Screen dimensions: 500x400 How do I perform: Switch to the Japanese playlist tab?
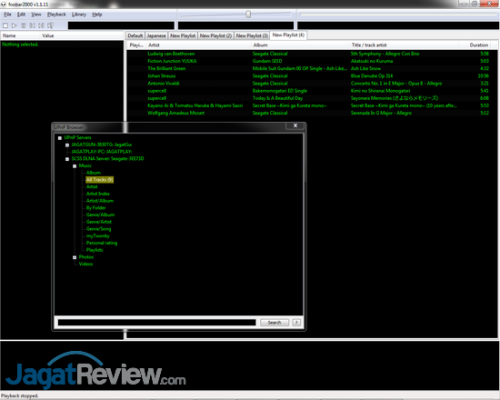coord(156,36)
